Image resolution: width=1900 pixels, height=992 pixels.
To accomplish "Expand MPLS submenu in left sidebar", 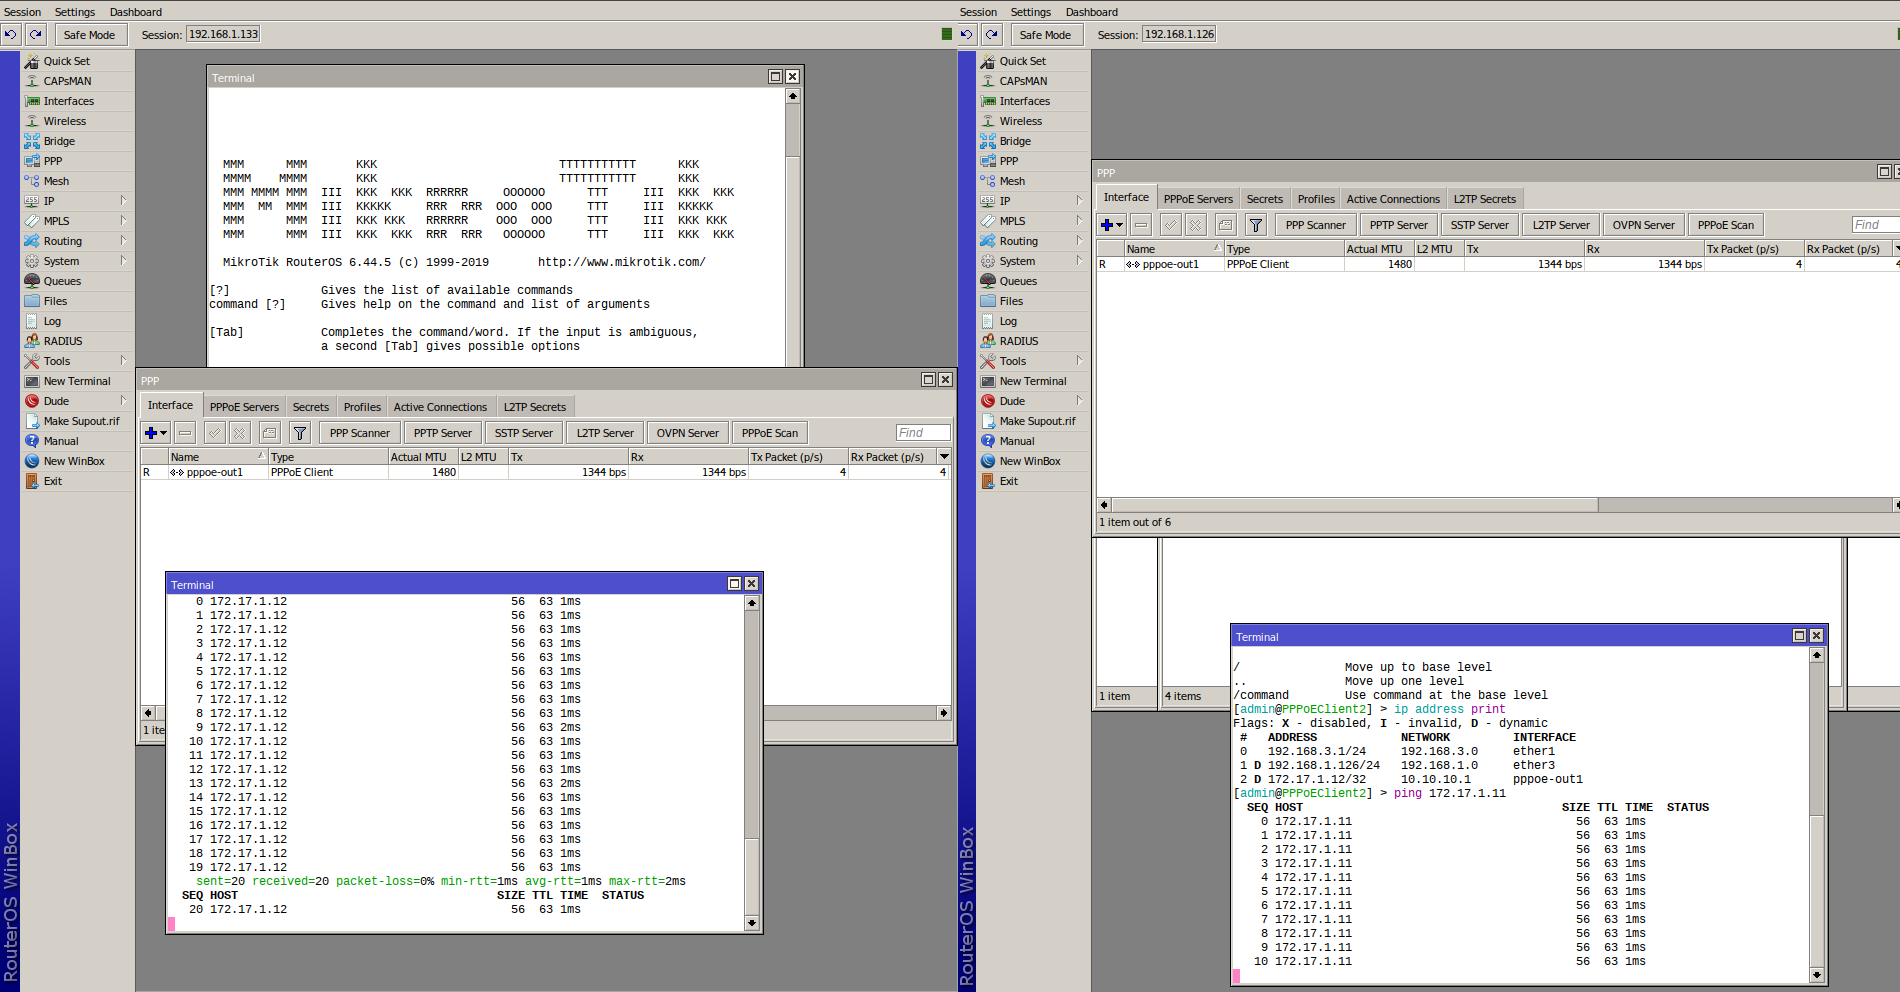I will (x=123, y=221).
